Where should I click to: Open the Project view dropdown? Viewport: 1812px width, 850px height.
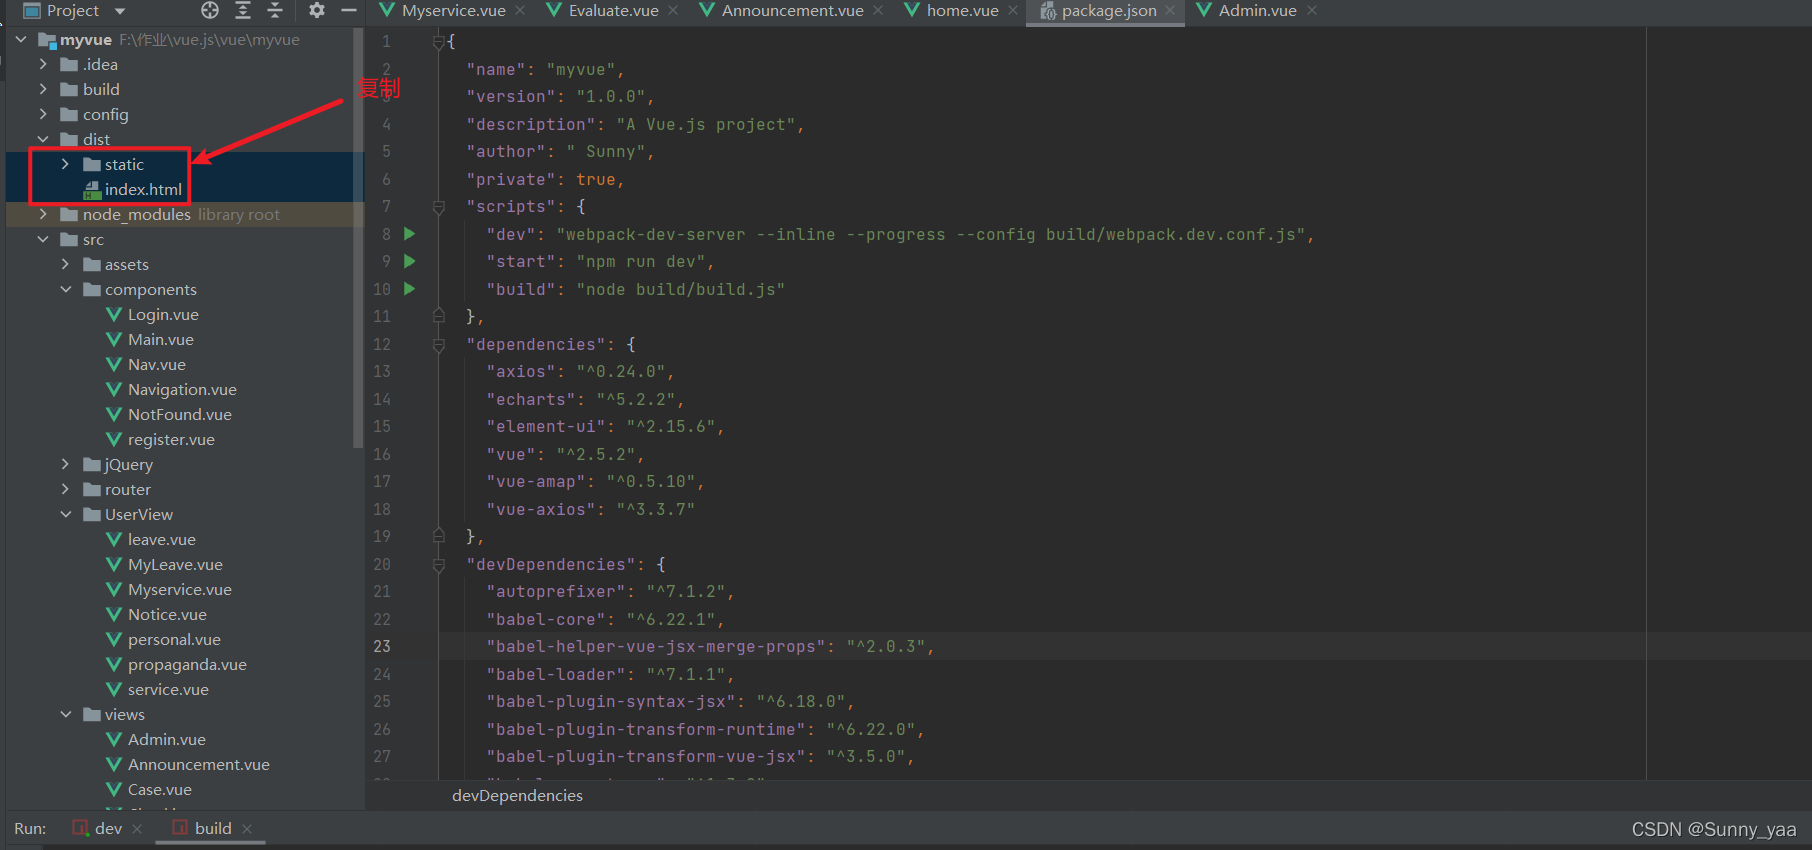tap(120, 11)
